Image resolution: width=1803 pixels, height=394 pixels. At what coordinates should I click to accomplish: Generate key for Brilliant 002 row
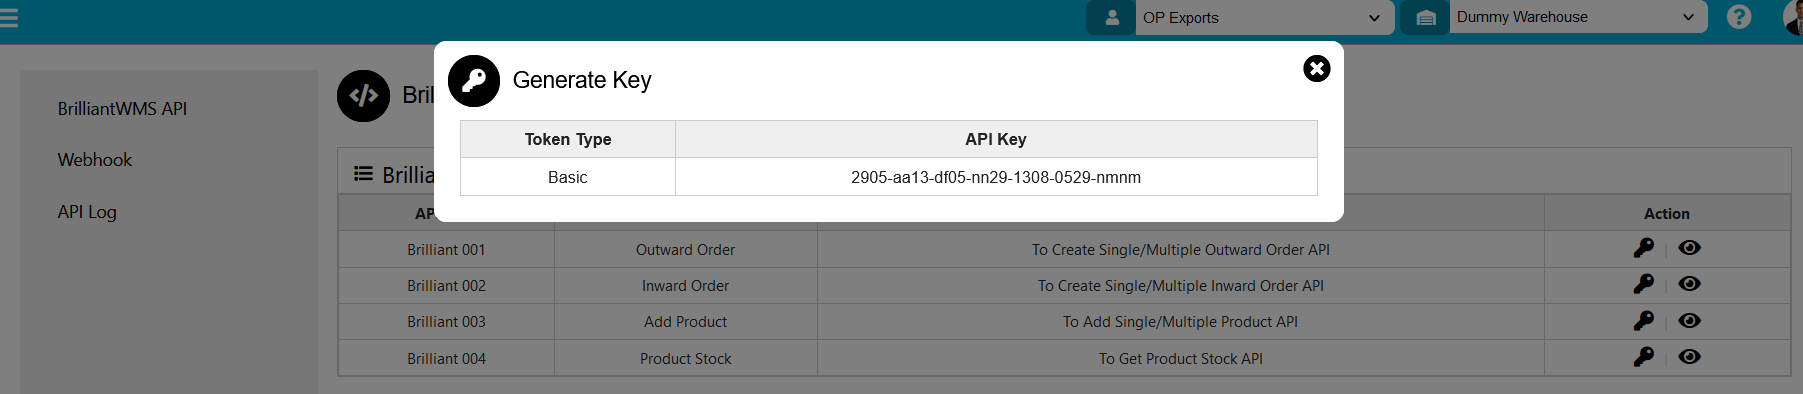point(1643,284)
